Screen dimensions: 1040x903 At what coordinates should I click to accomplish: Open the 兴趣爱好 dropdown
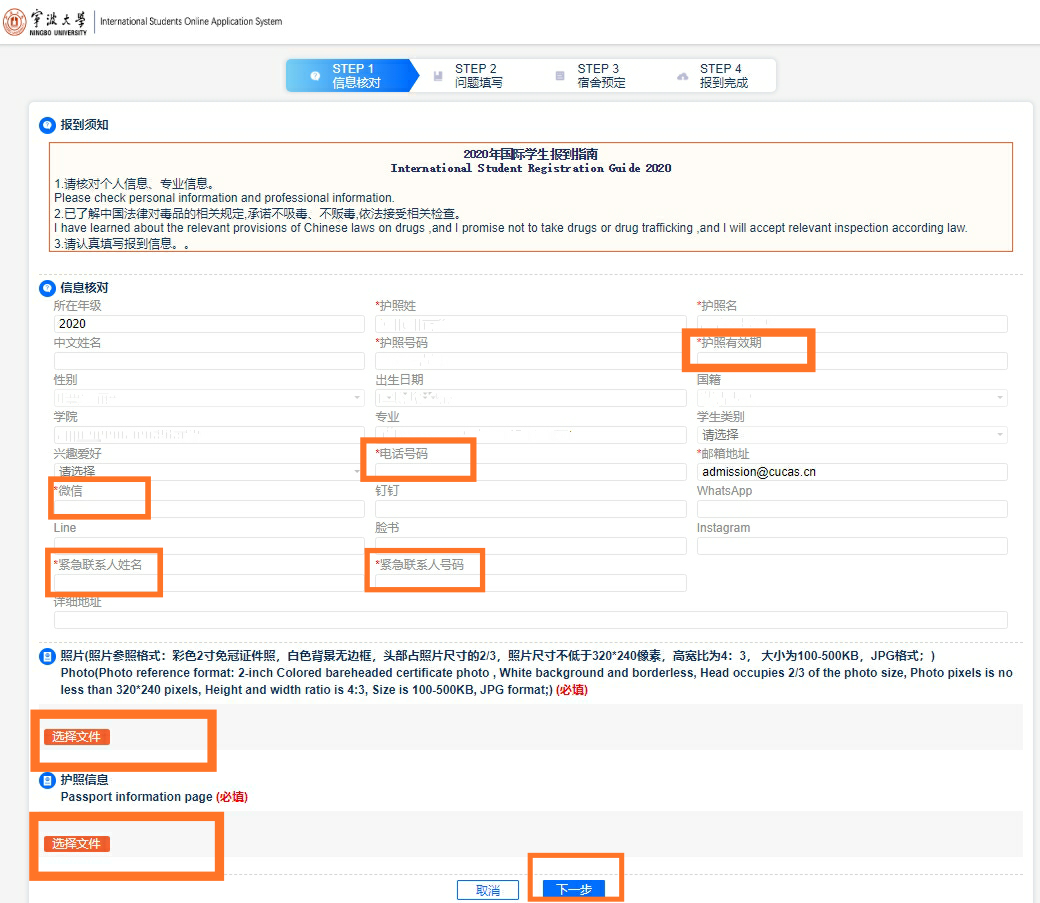[208, 471]
